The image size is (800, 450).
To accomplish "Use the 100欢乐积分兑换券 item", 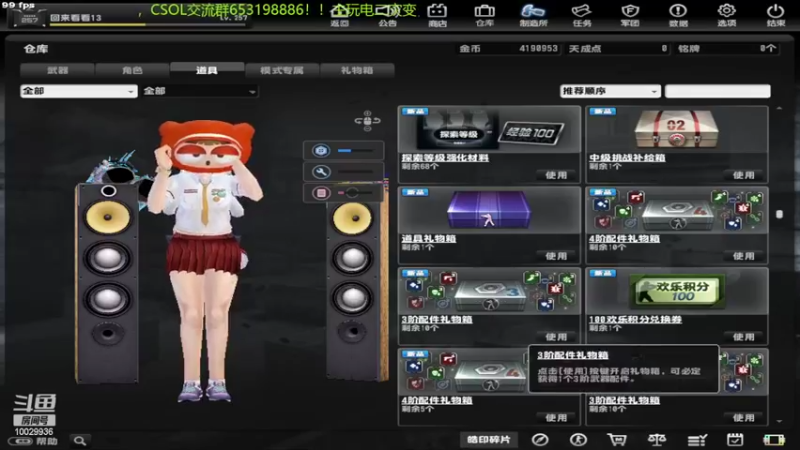I will click(743, 337).
